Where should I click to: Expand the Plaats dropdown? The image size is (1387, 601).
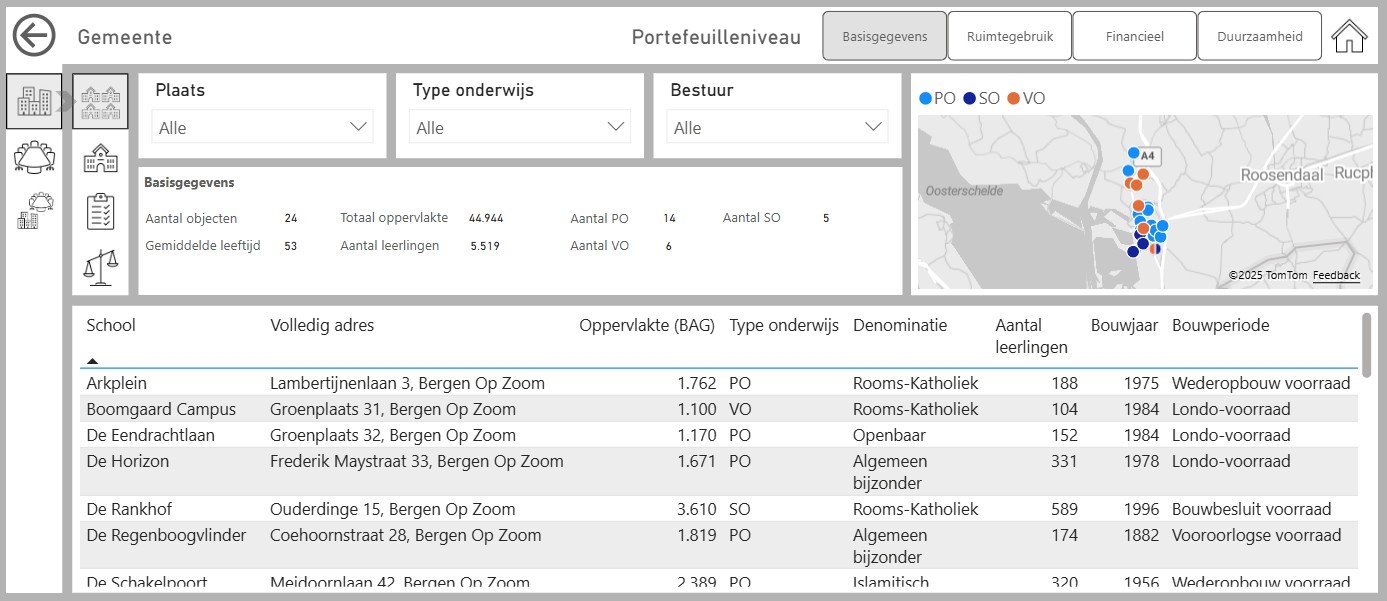click(x=262, y=128)
